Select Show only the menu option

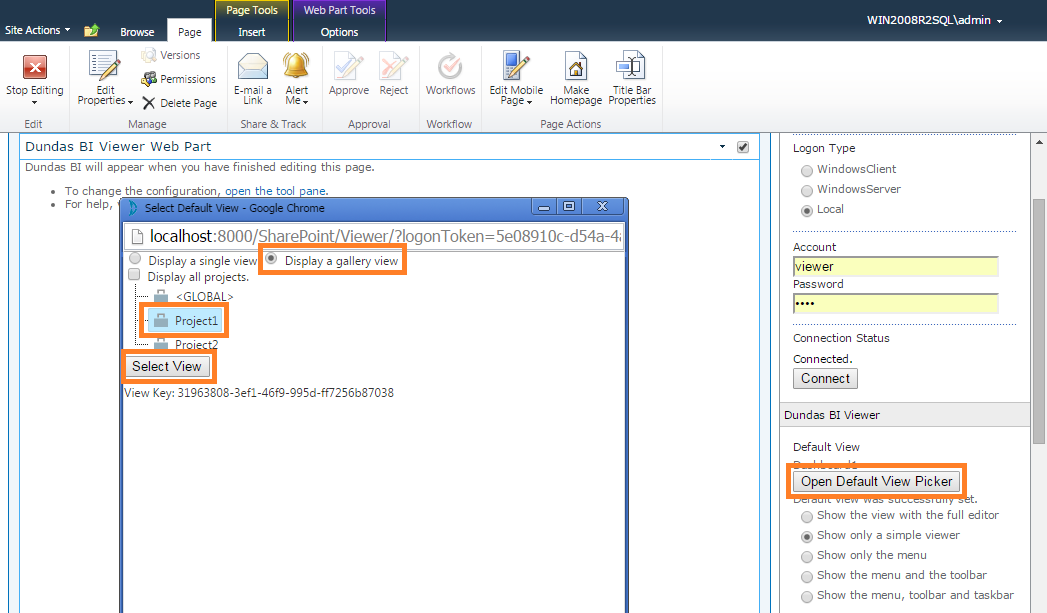(x=807, y=556)
